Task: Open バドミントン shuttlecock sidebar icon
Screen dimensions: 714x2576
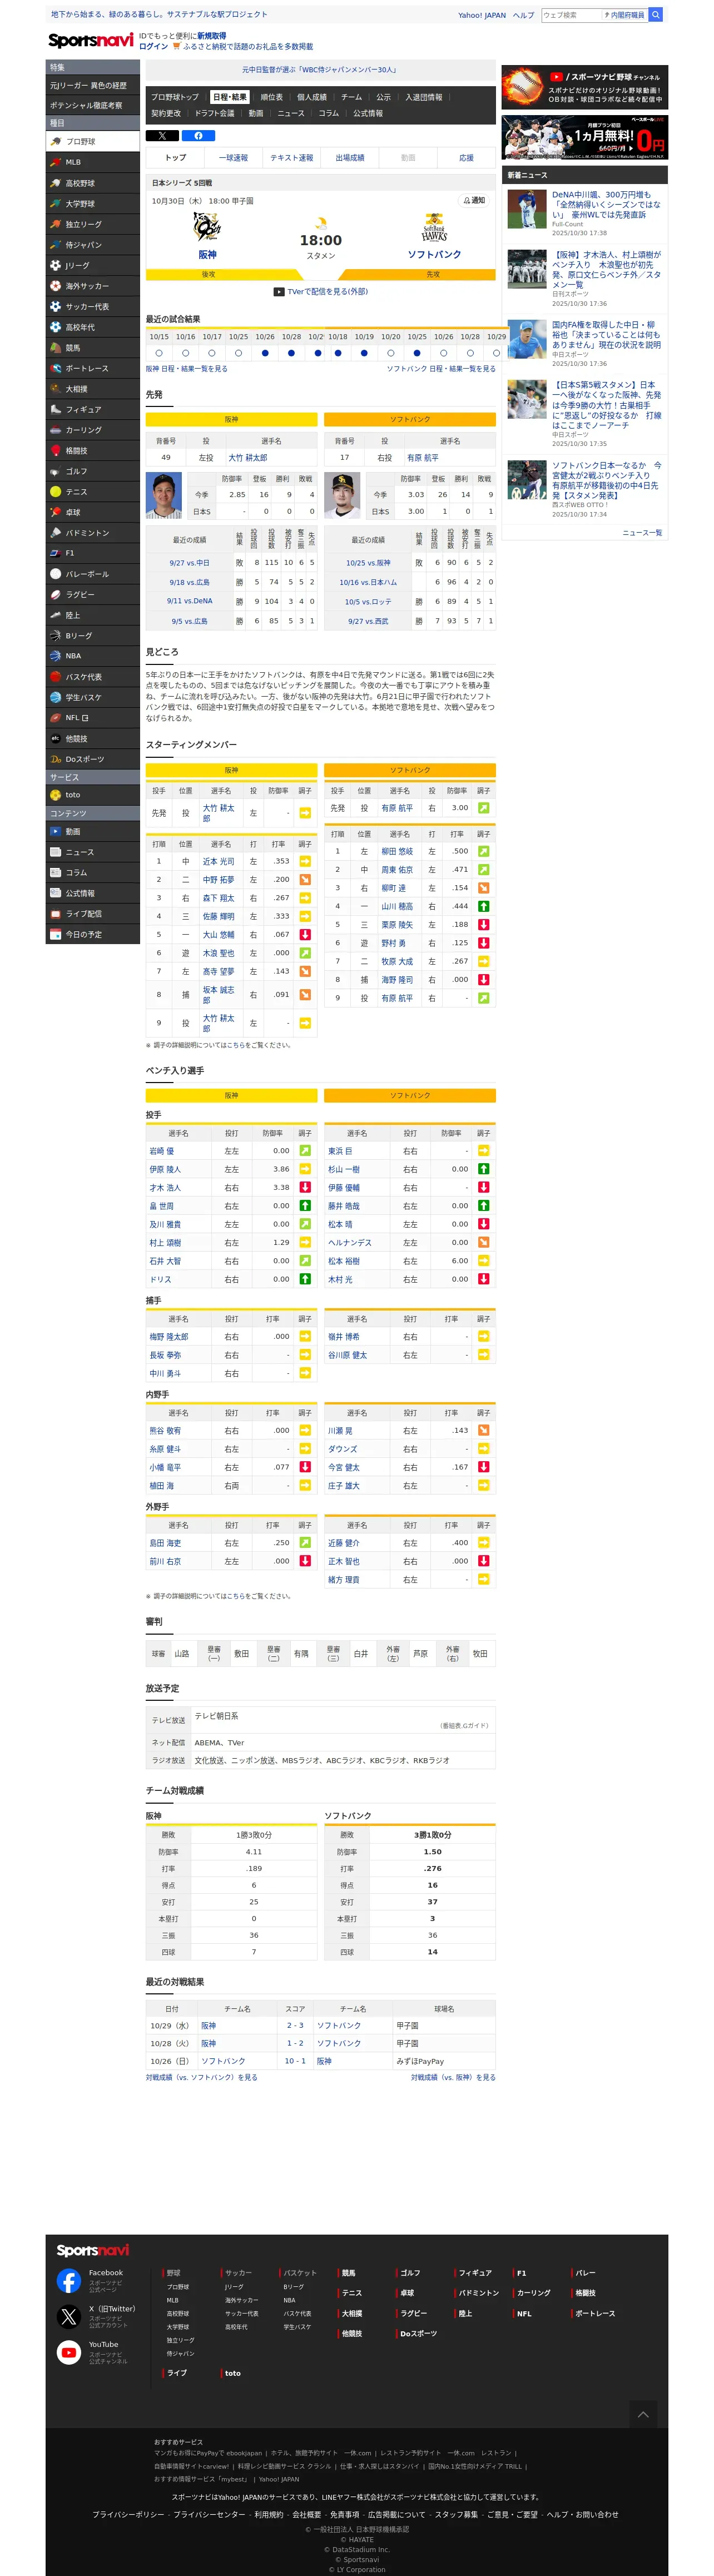Action: pyautogui.click(x=56, y=533)
